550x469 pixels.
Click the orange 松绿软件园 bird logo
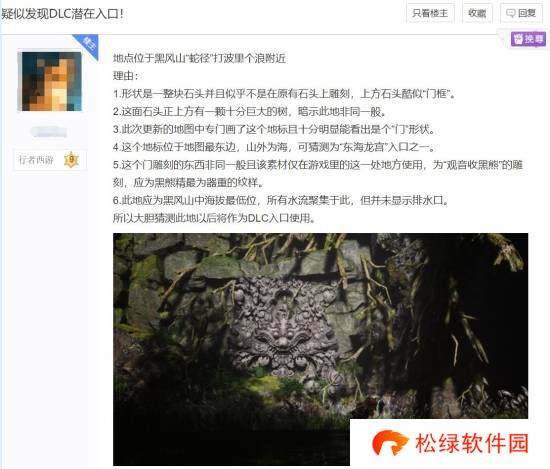[389, 442]
